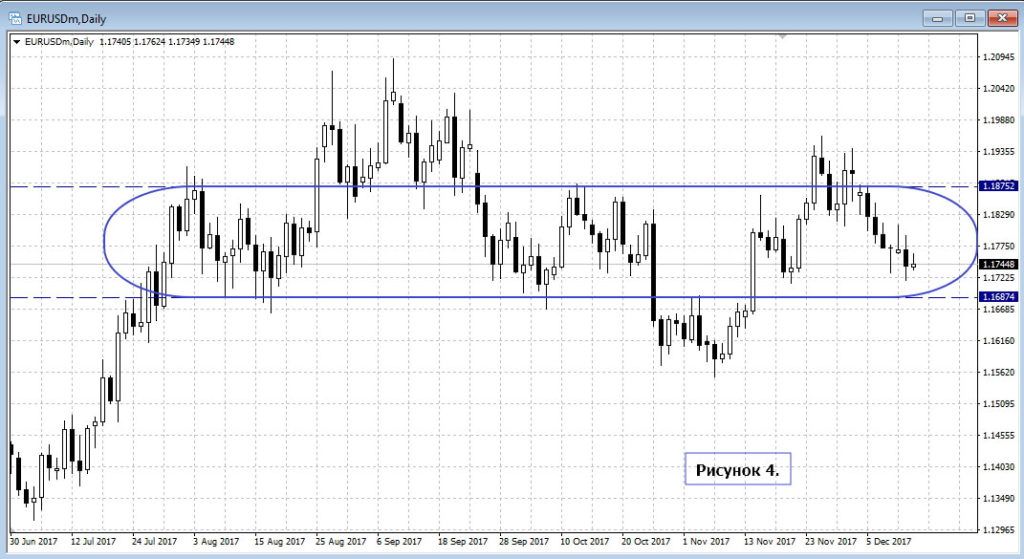Select the 'Рисунок 4.' text label

point(737,468)
